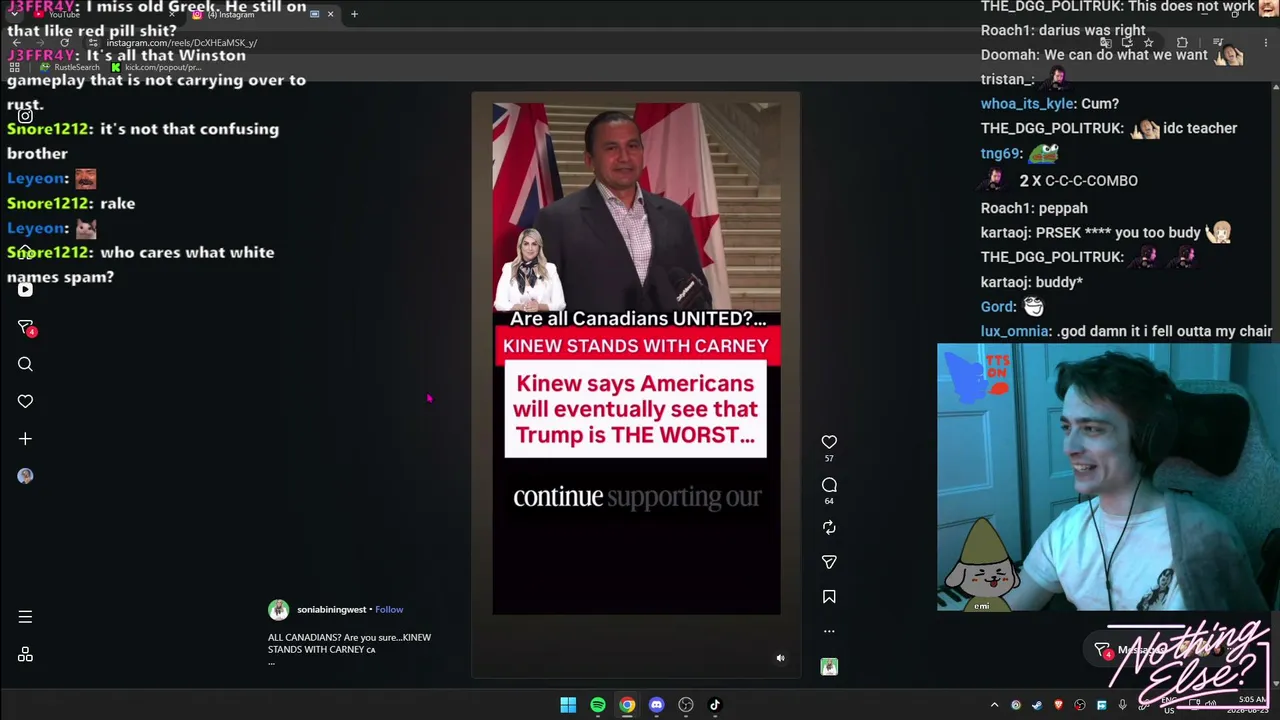The width and height of the screenshot is (1280, 720).
Task: Reload the Instagram page
Action: 65,43
